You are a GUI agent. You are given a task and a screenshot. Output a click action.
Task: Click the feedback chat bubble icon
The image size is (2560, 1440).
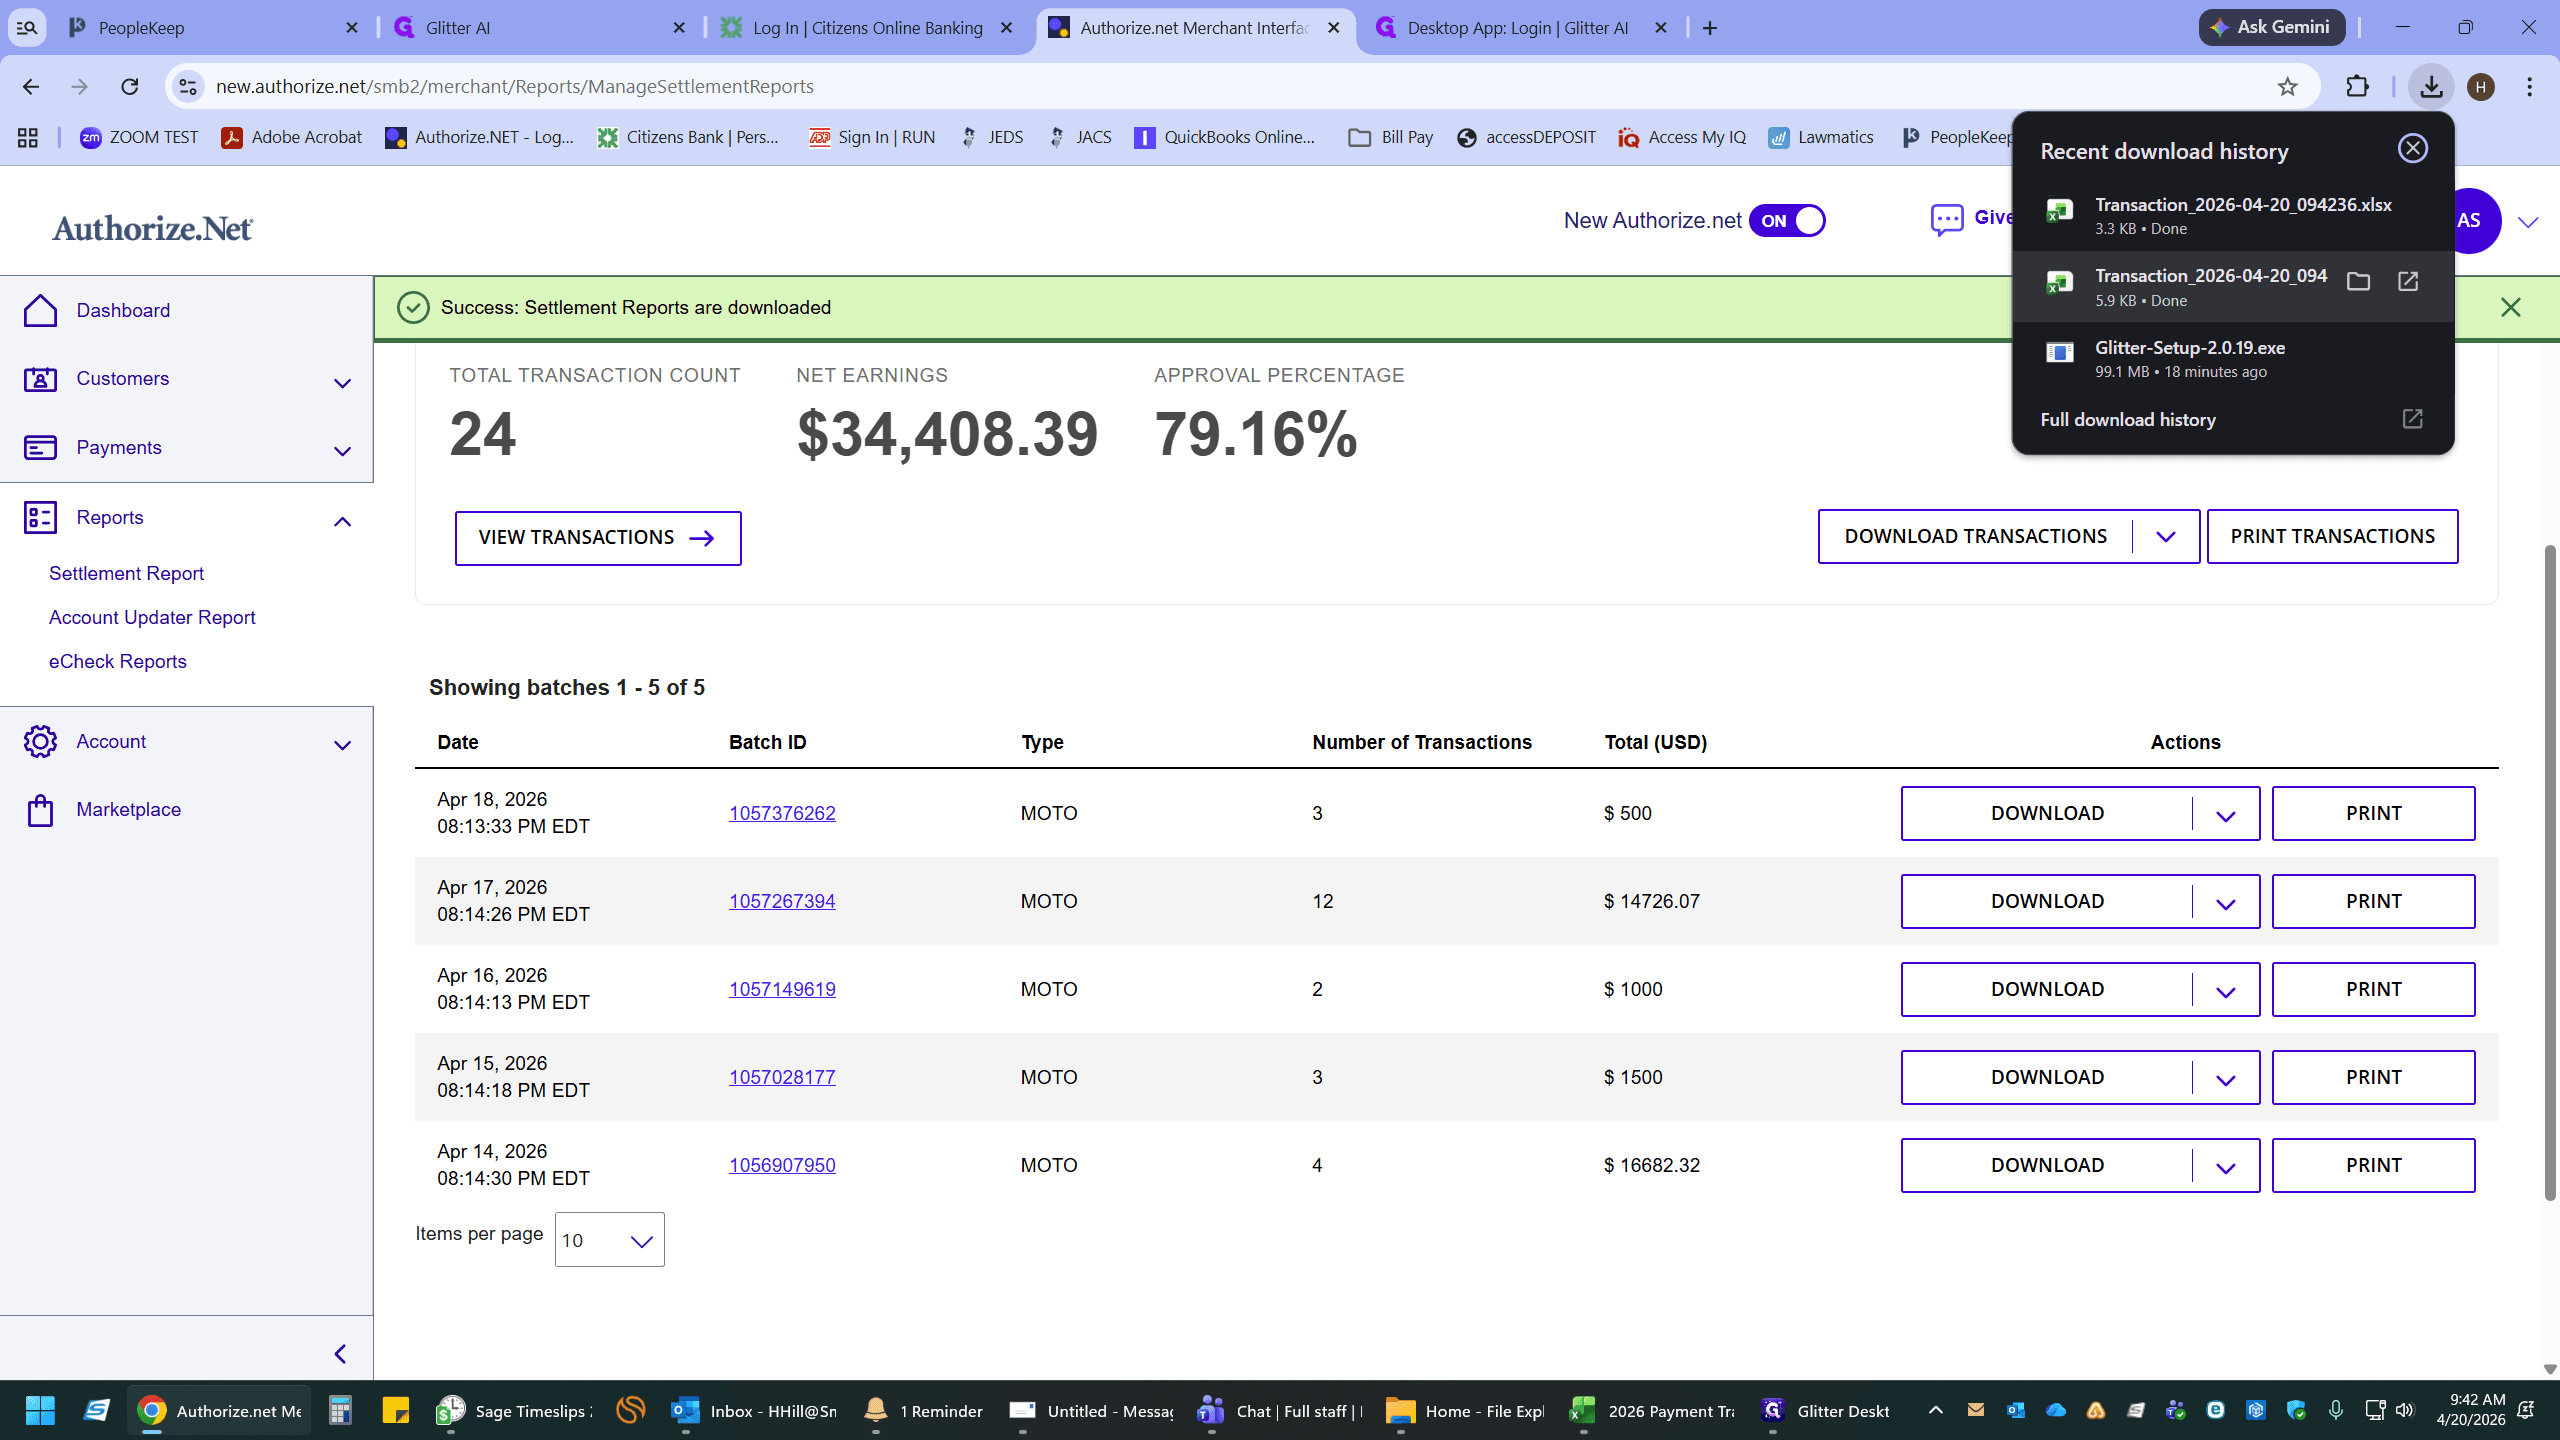[x=1946, y=220]
